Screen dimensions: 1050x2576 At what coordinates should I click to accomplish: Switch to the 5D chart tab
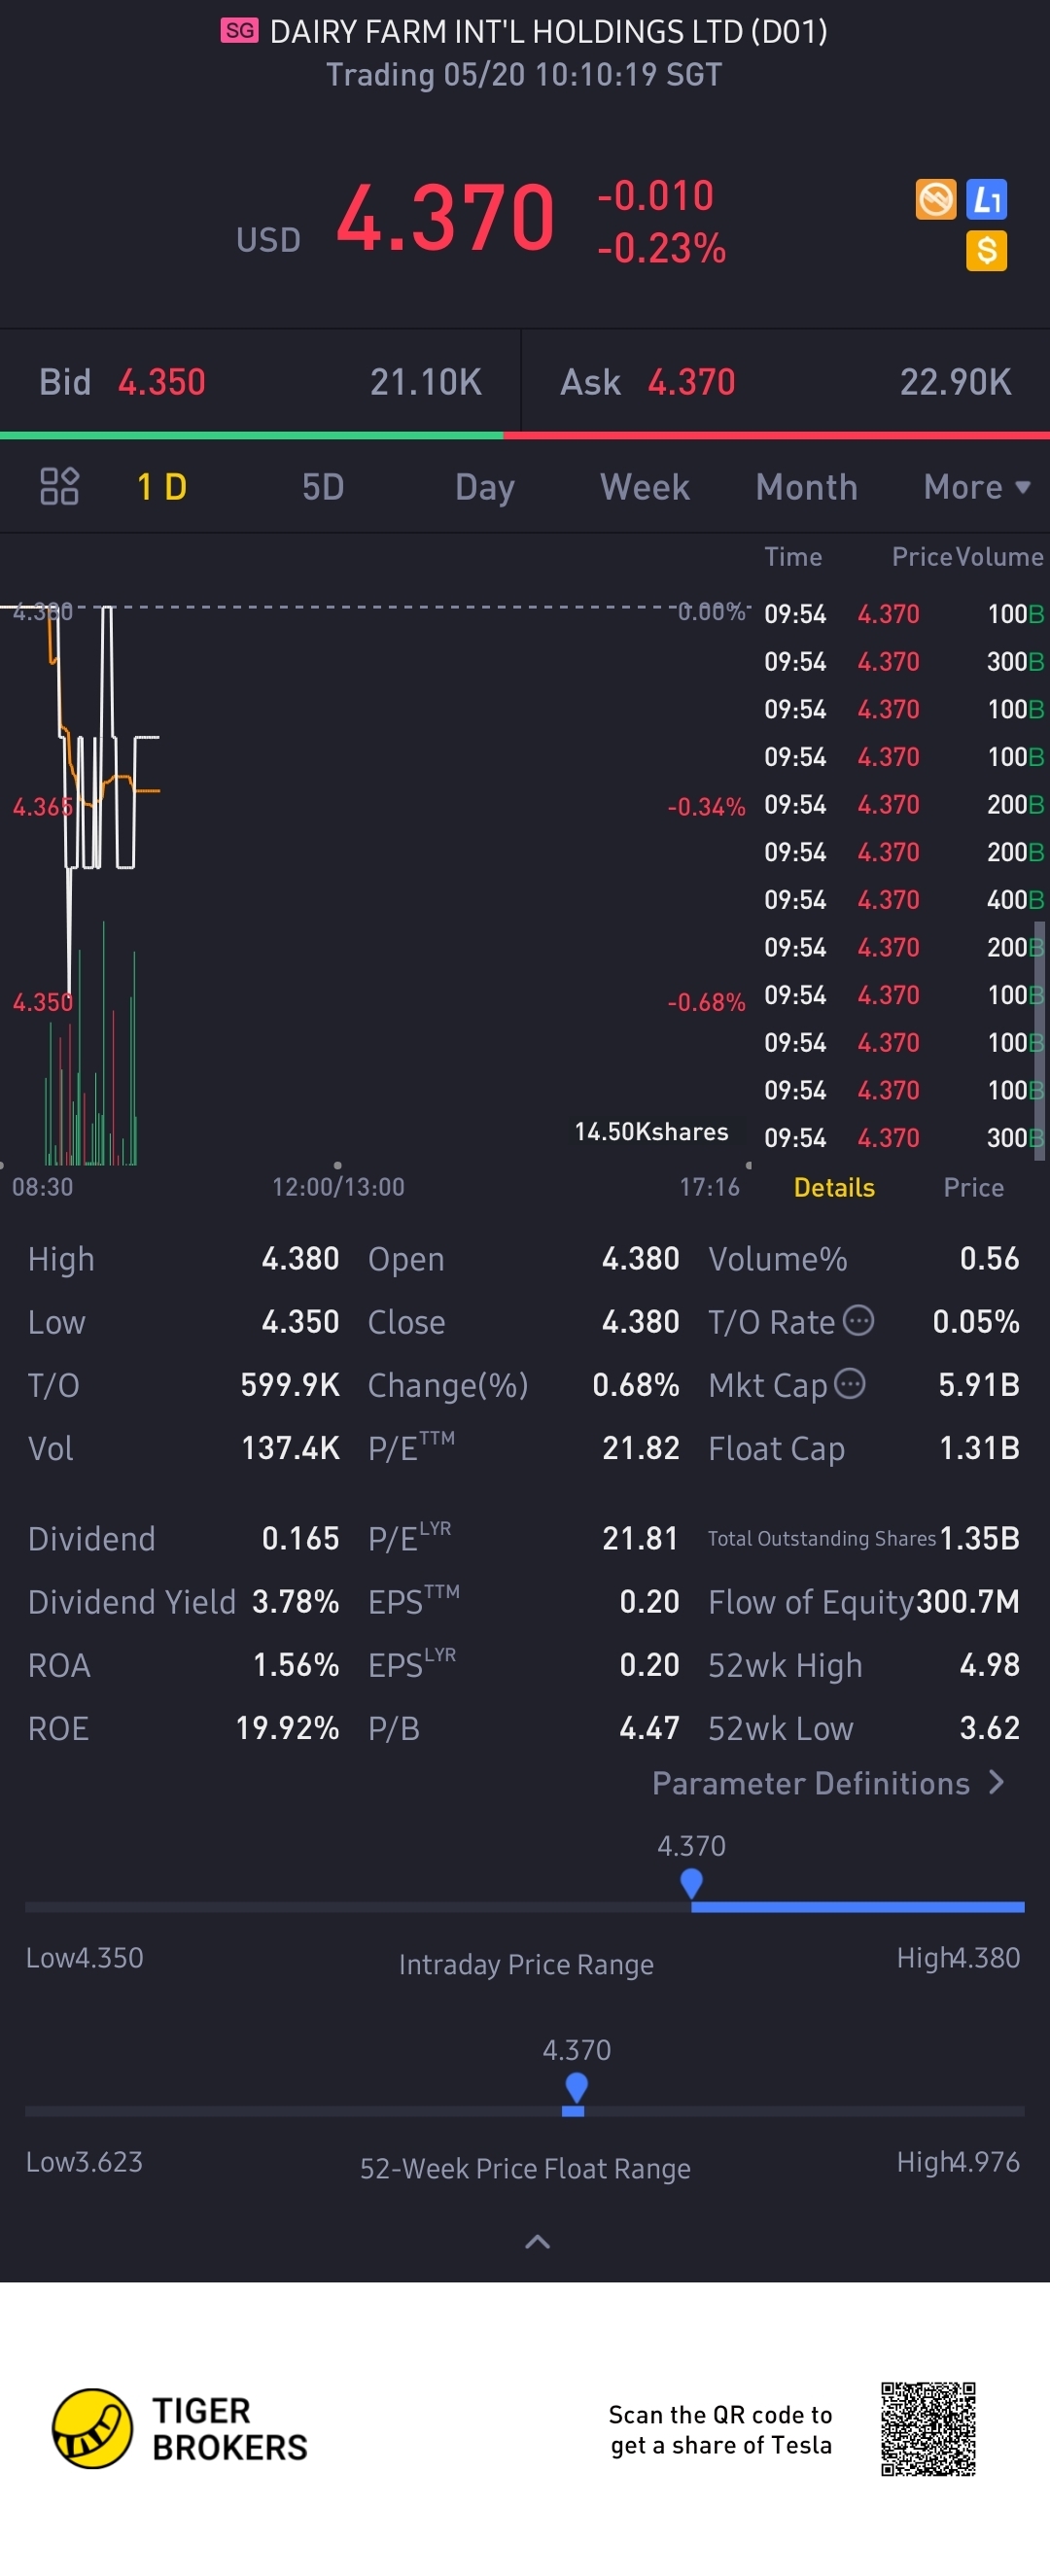point(323,487)
